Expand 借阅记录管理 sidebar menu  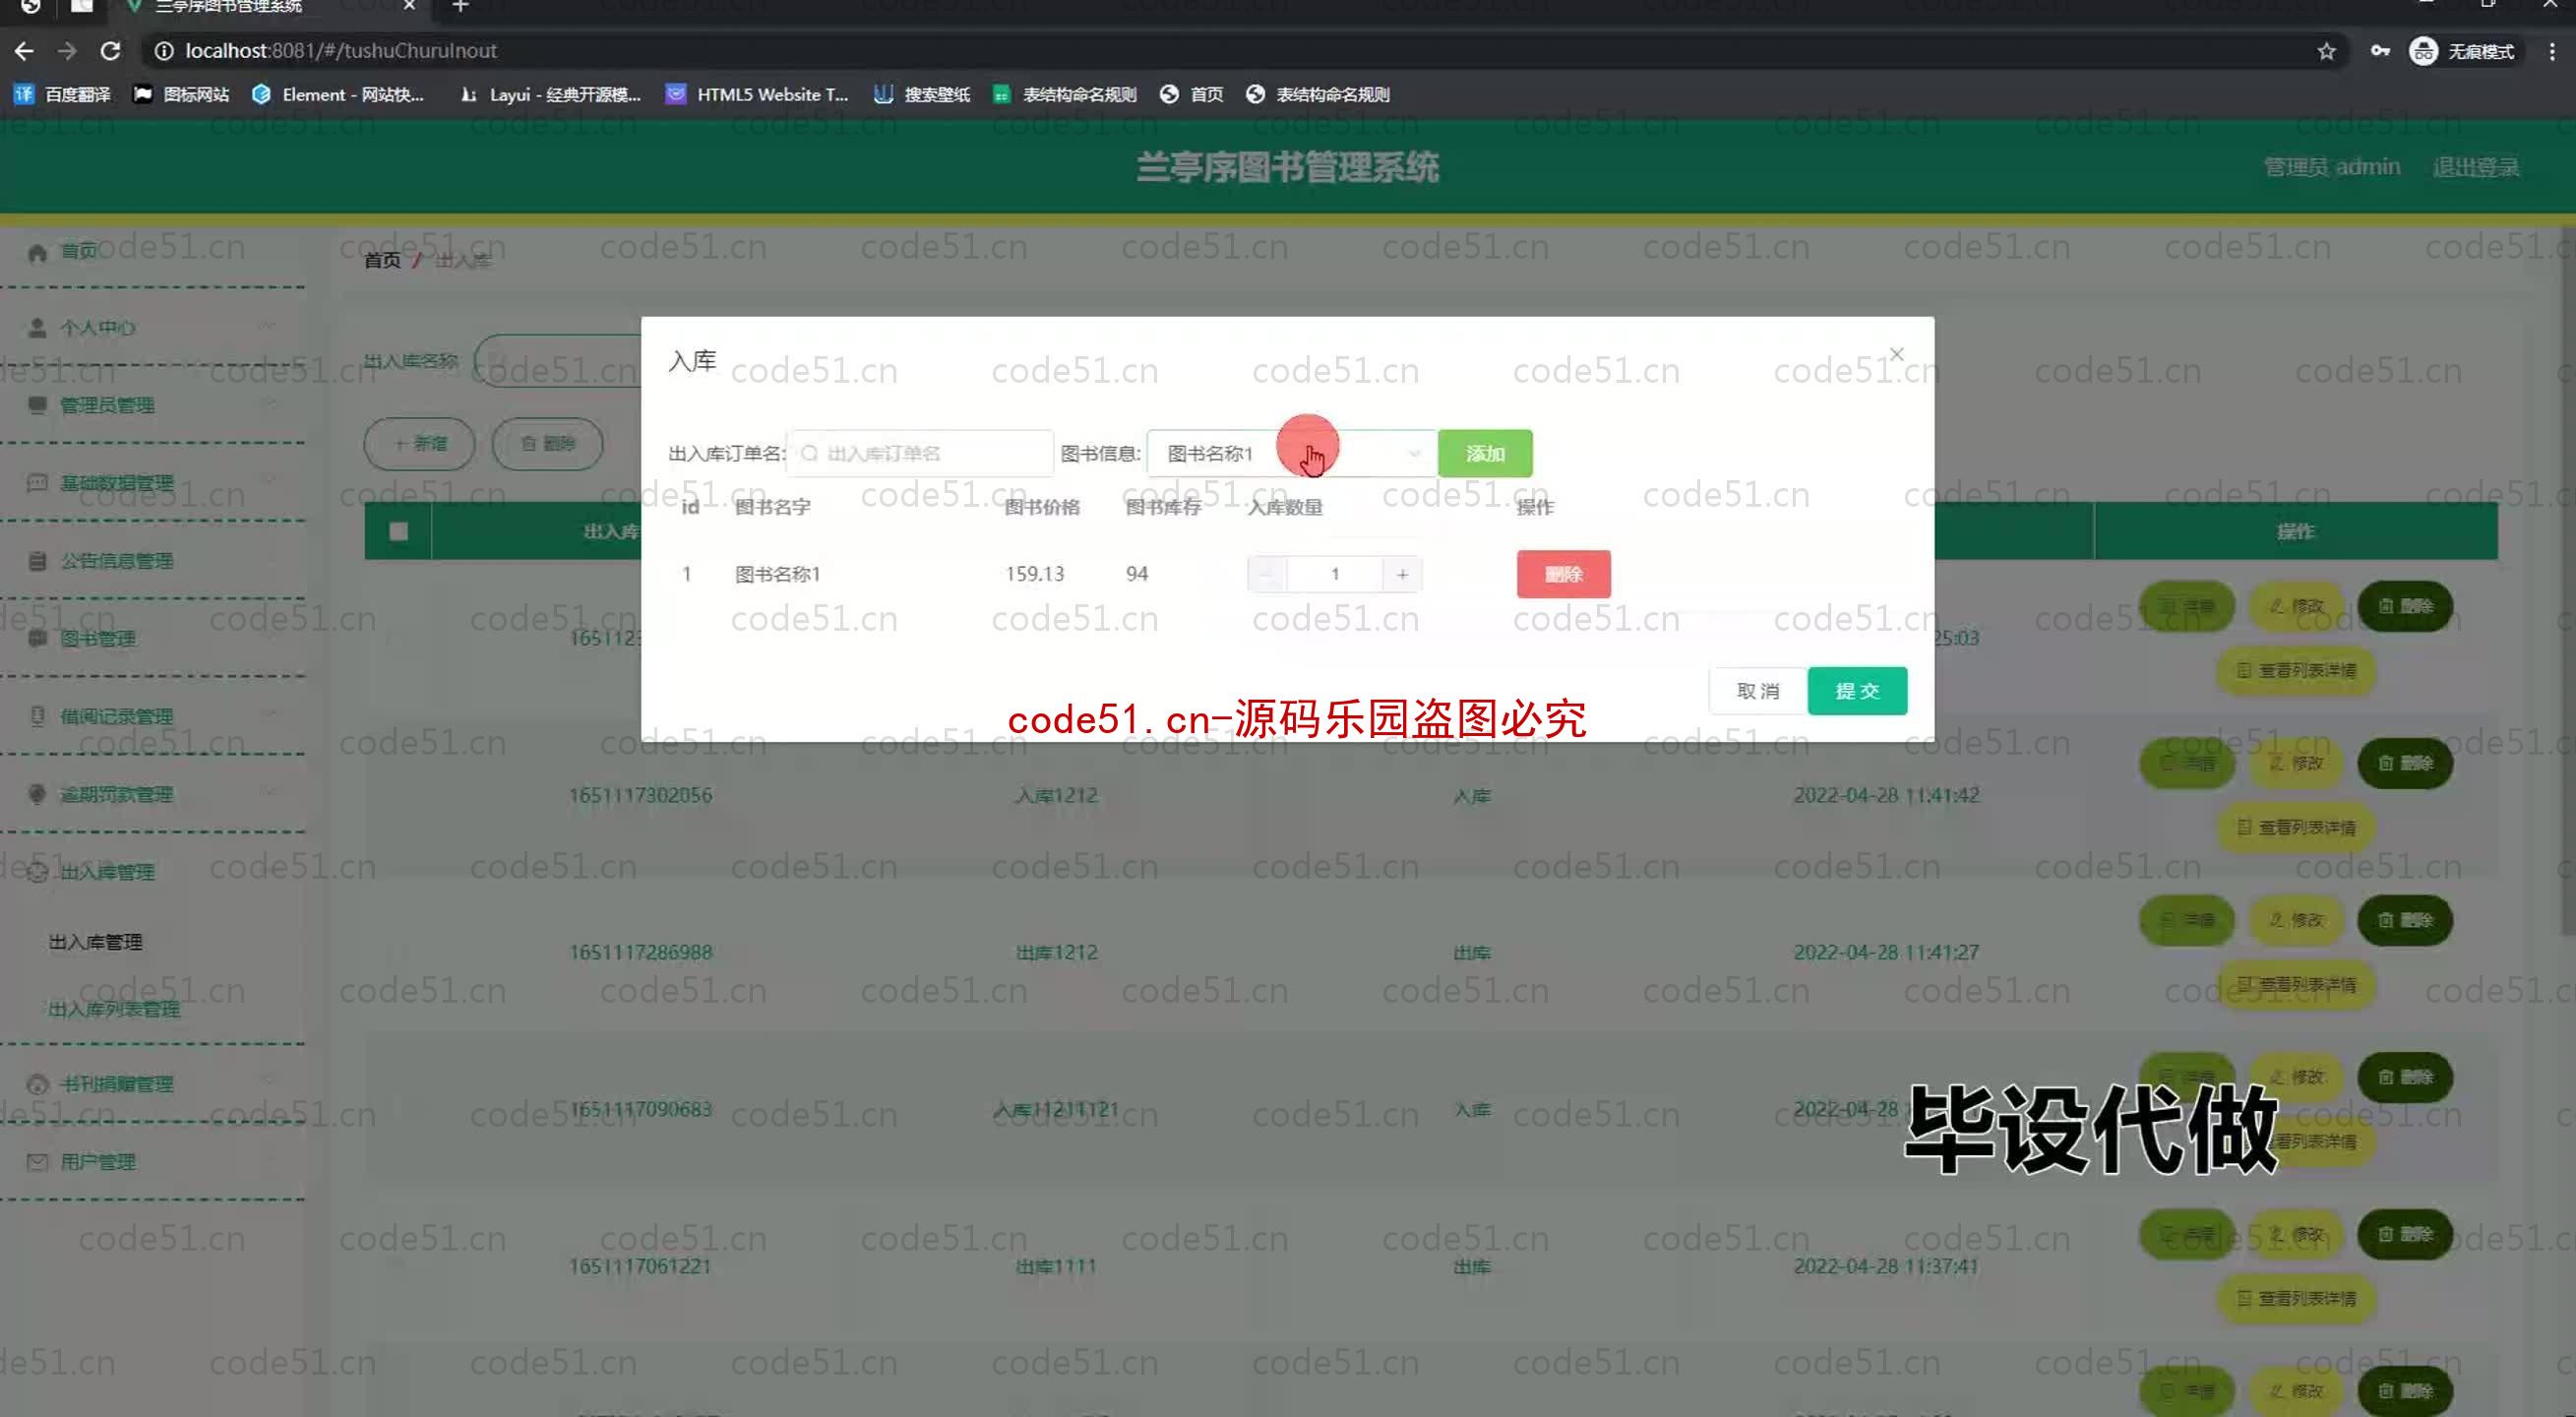(152, 716)
